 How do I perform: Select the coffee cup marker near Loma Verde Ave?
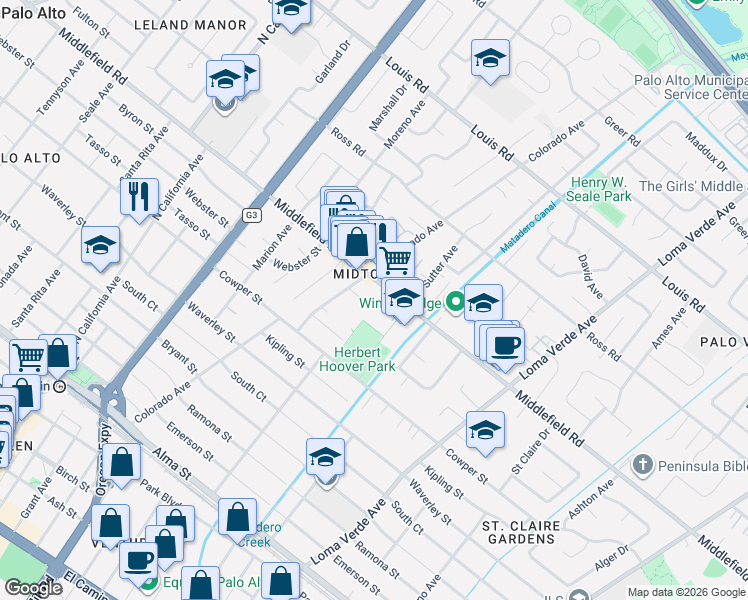(x=505, y=349)
